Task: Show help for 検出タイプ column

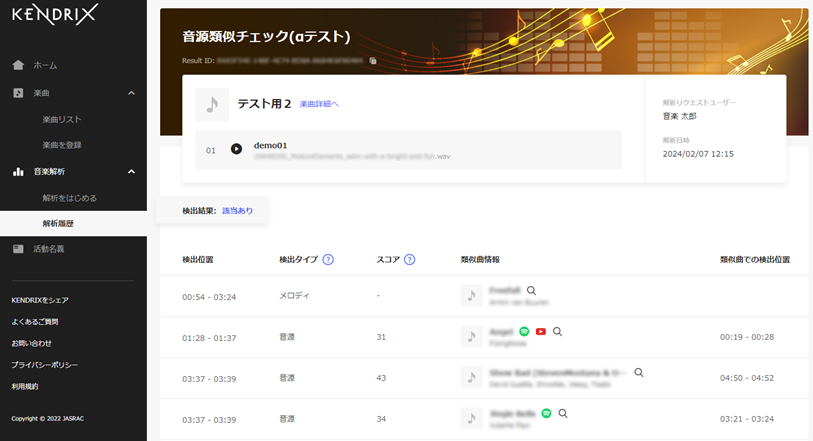Action: [x=328, y=260]
